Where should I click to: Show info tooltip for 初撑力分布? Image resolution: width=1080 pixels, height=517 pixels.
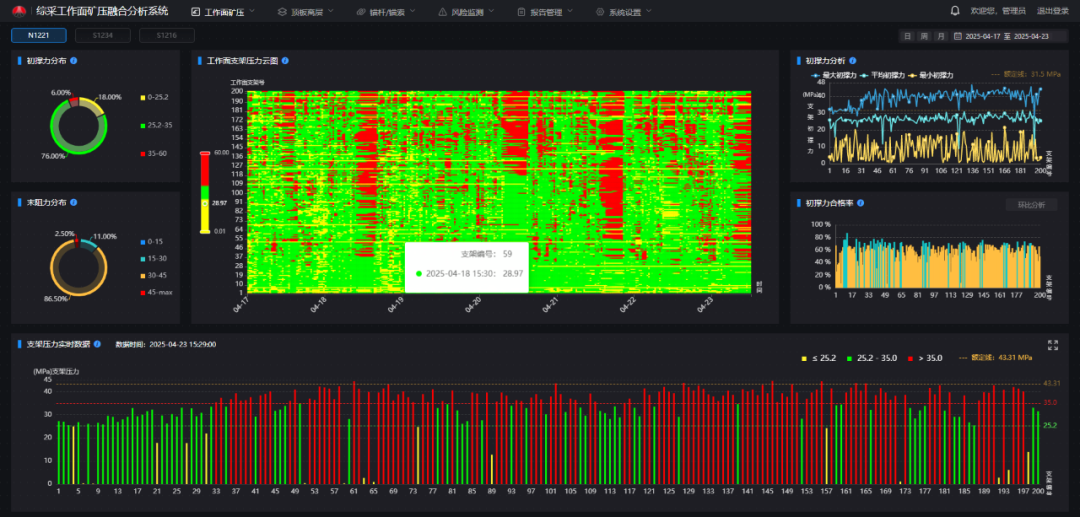(74, 61)
